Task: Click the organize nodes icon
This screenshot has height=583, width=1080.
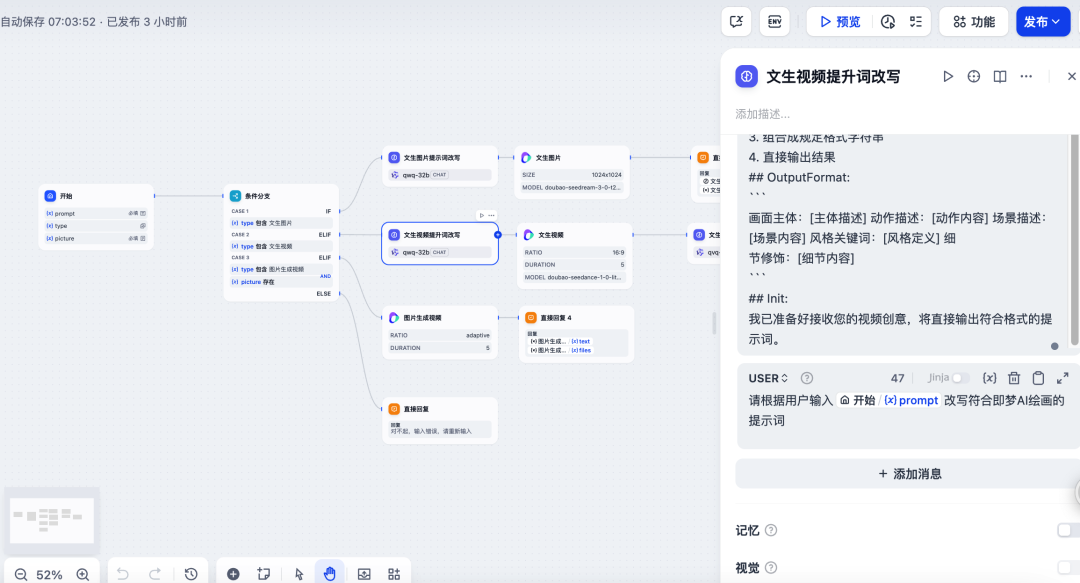Action: click(x=394, y=574)
